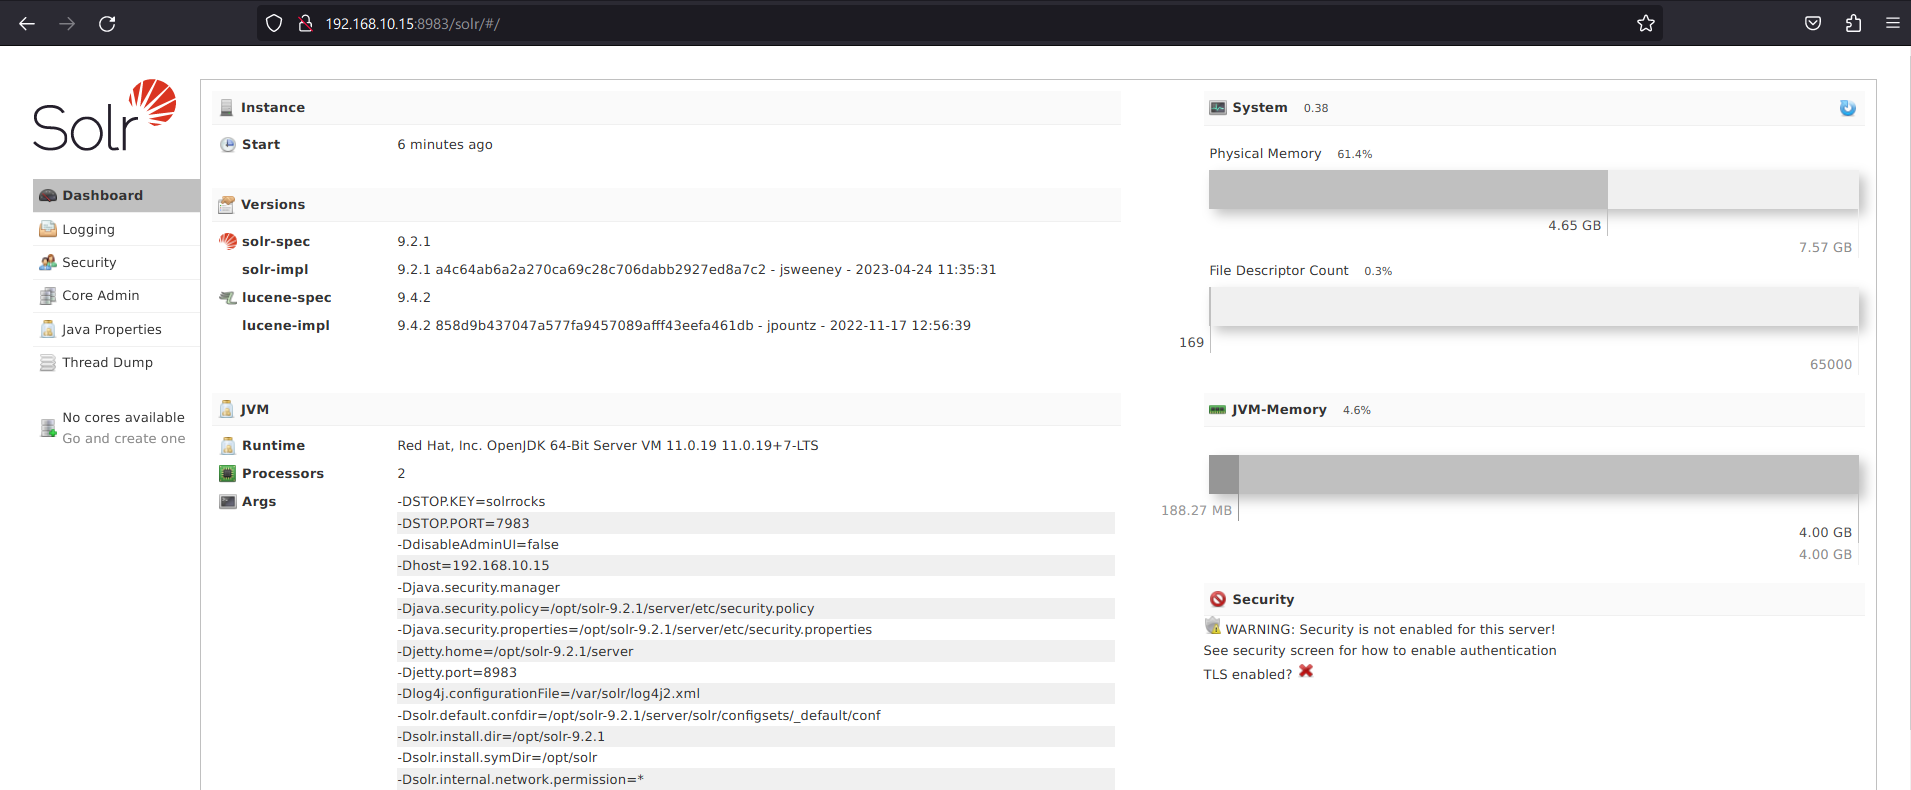Image resolution: width=1911 pixels, height=790 pixels.
Task: Open the browser hamburger menu
Action: (x=1893, y=23)
